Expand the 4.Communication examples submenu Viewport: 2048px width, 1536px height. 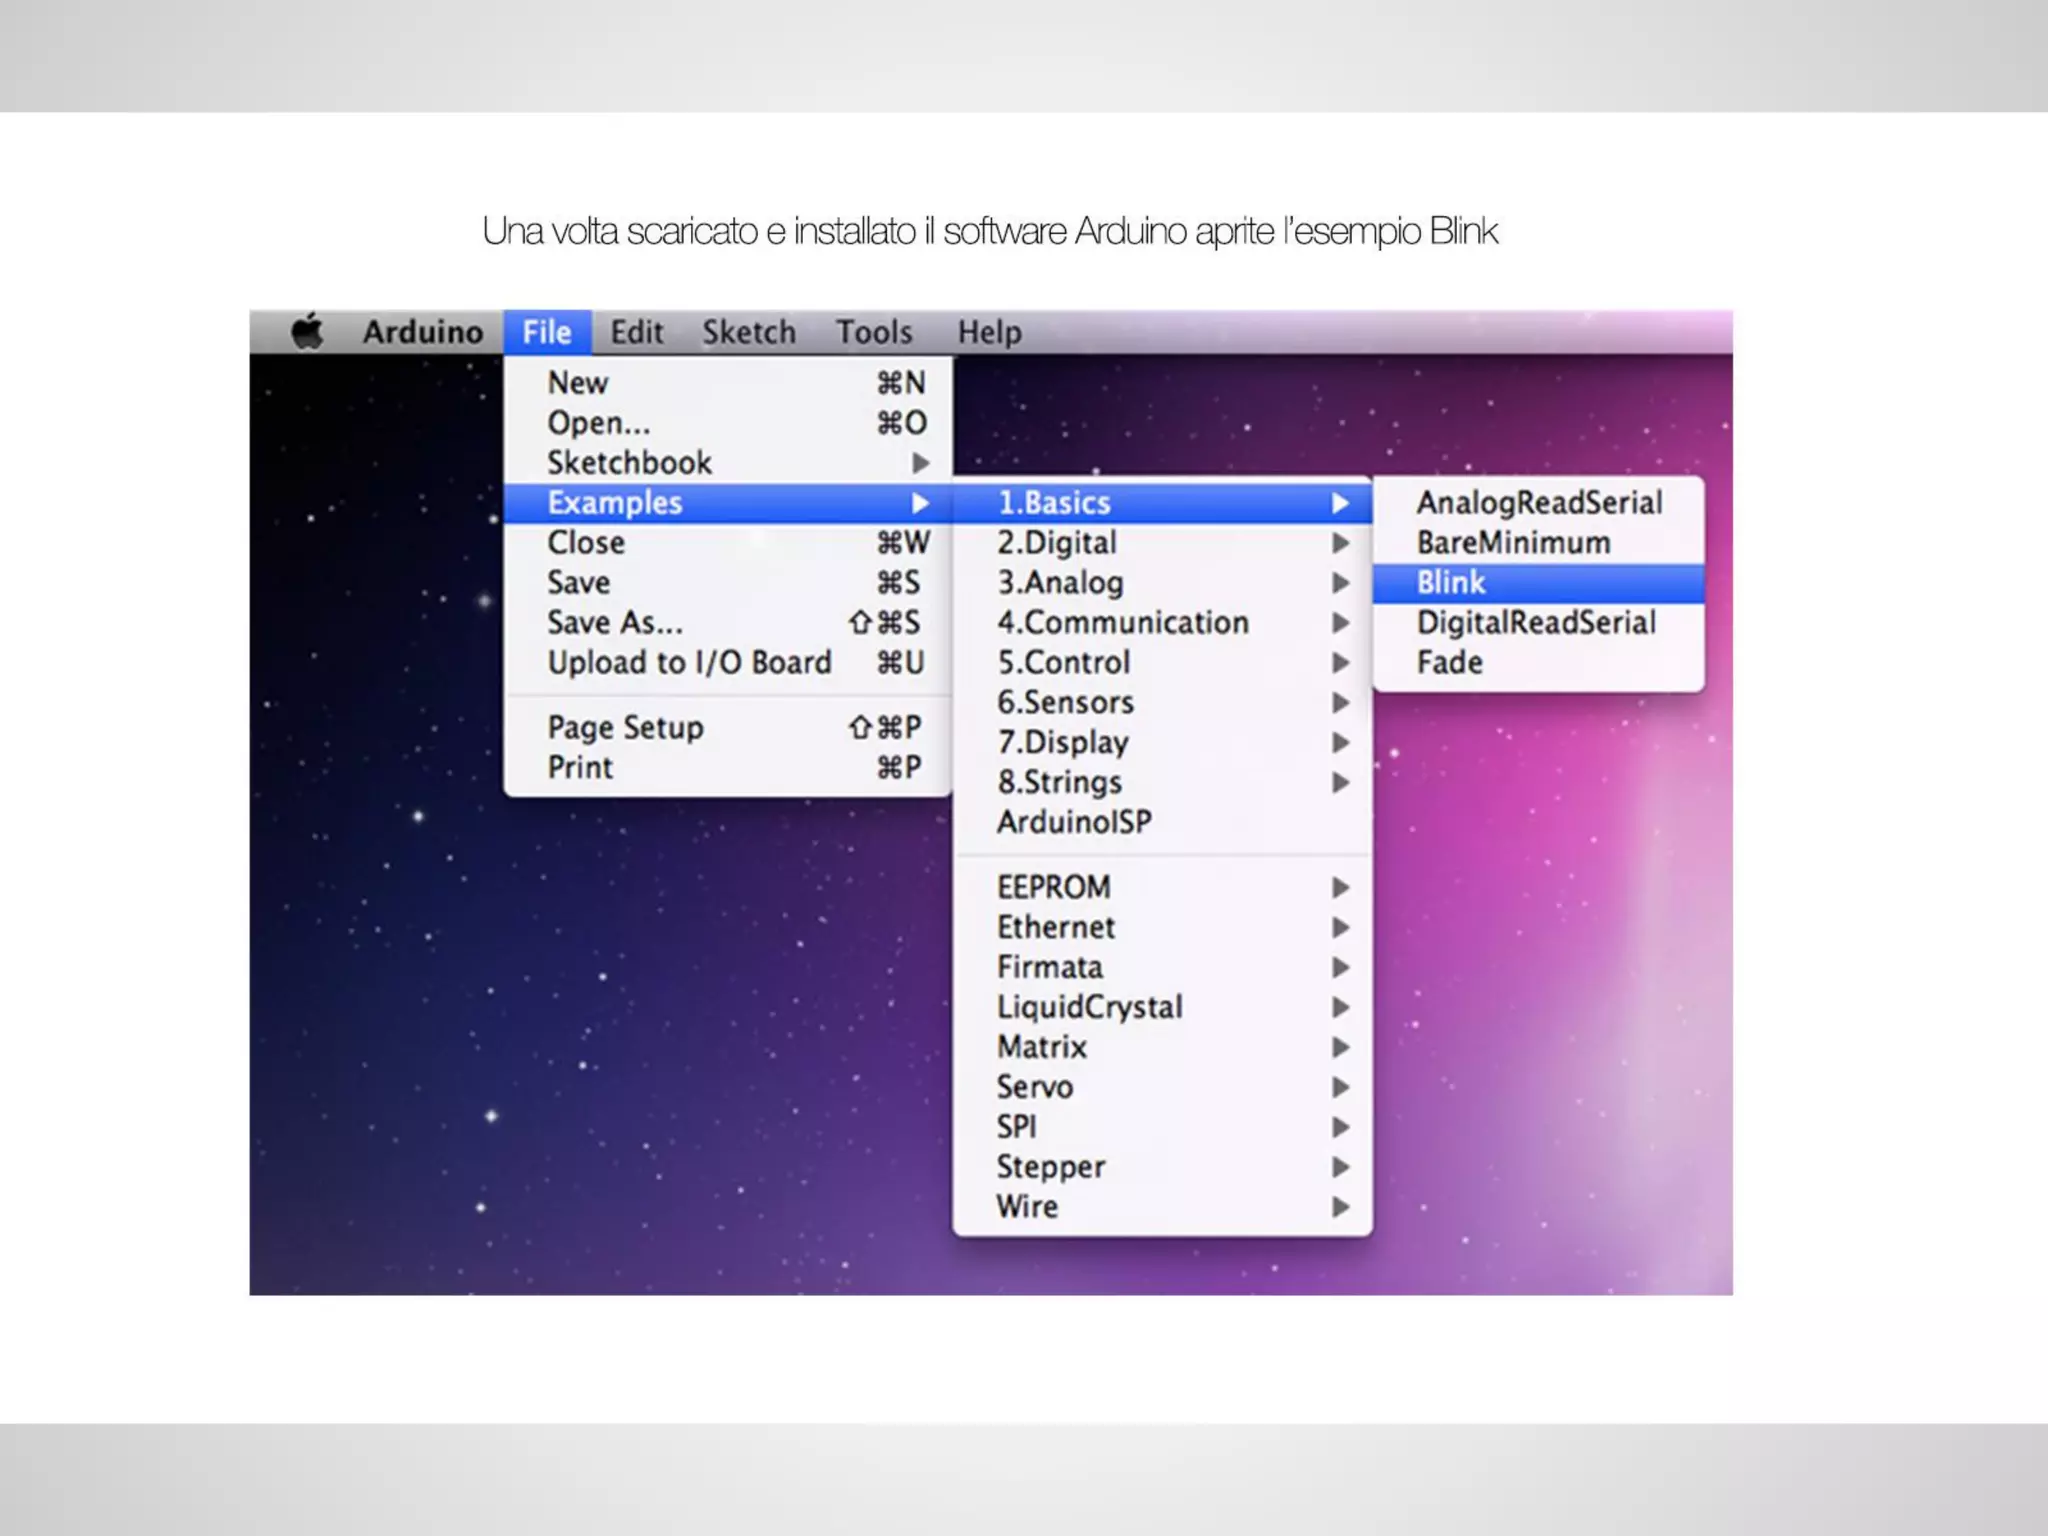pos(1162,623)
